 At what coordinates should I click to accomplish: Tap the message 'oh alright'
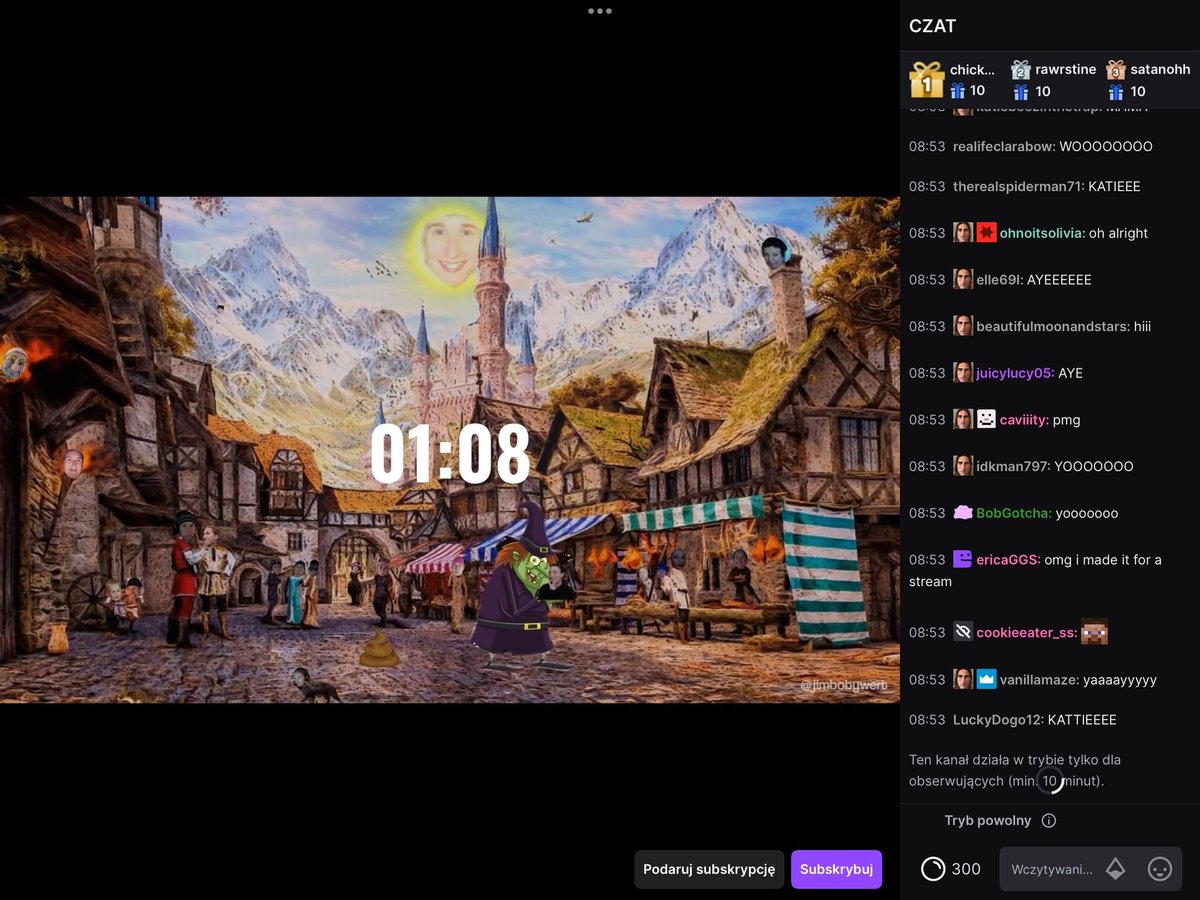click(x=1118, y=233)
